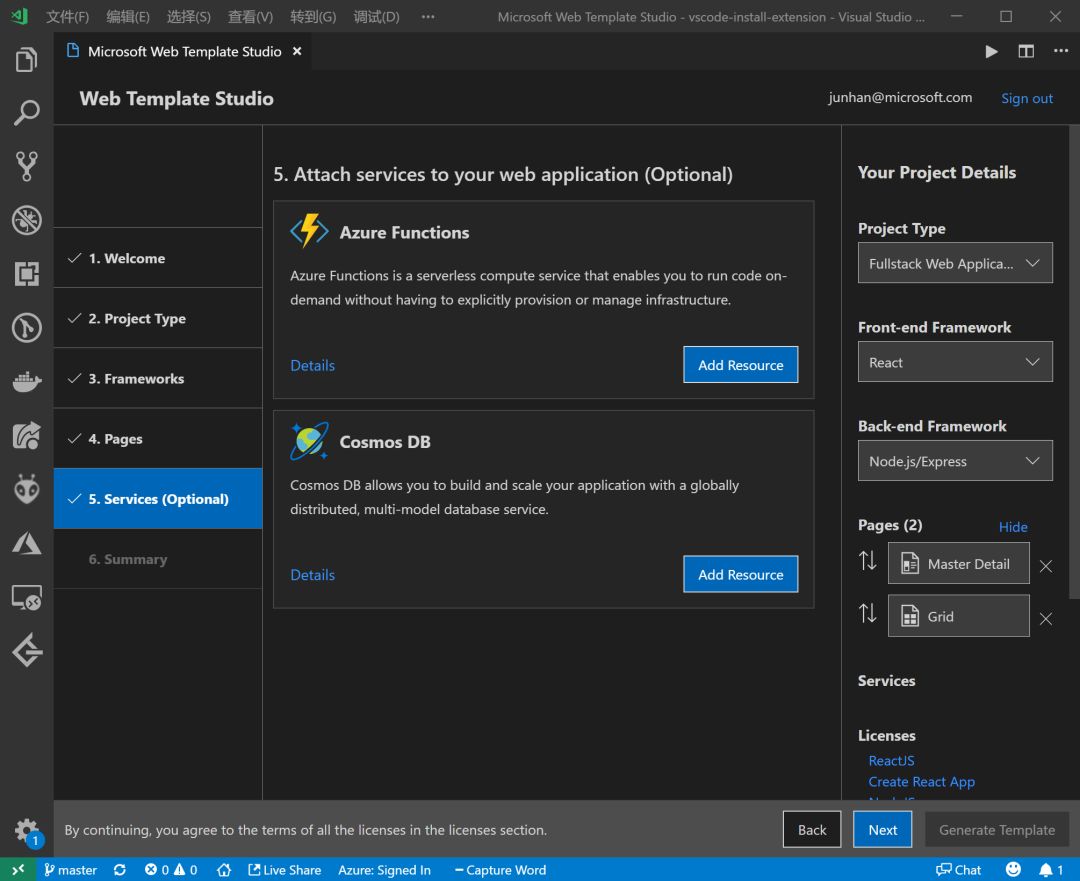This screenshot has height=881, width=1080.
Task: Open the Extensions view in activity bar
Action: click(x=26, y=273)
